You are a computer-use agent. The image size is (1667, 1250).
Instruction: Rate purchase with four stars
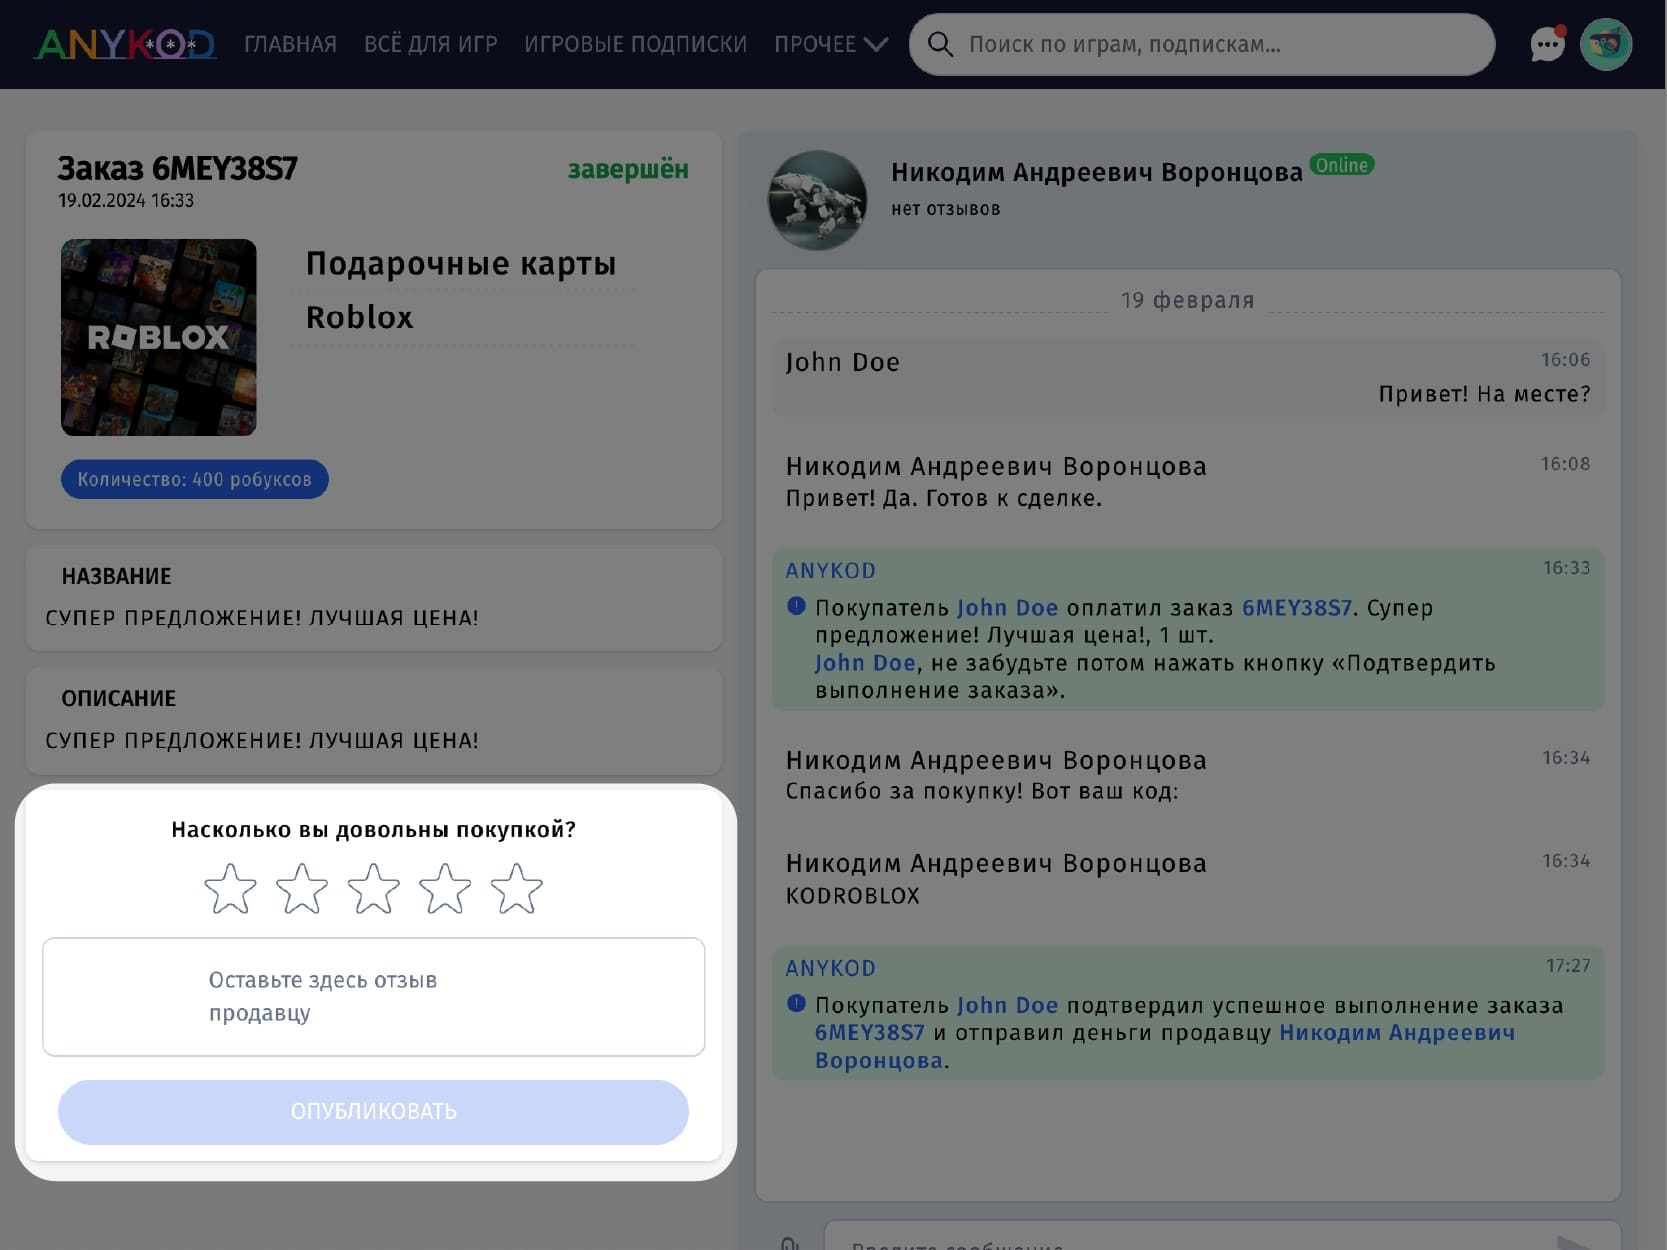(445, 889)
